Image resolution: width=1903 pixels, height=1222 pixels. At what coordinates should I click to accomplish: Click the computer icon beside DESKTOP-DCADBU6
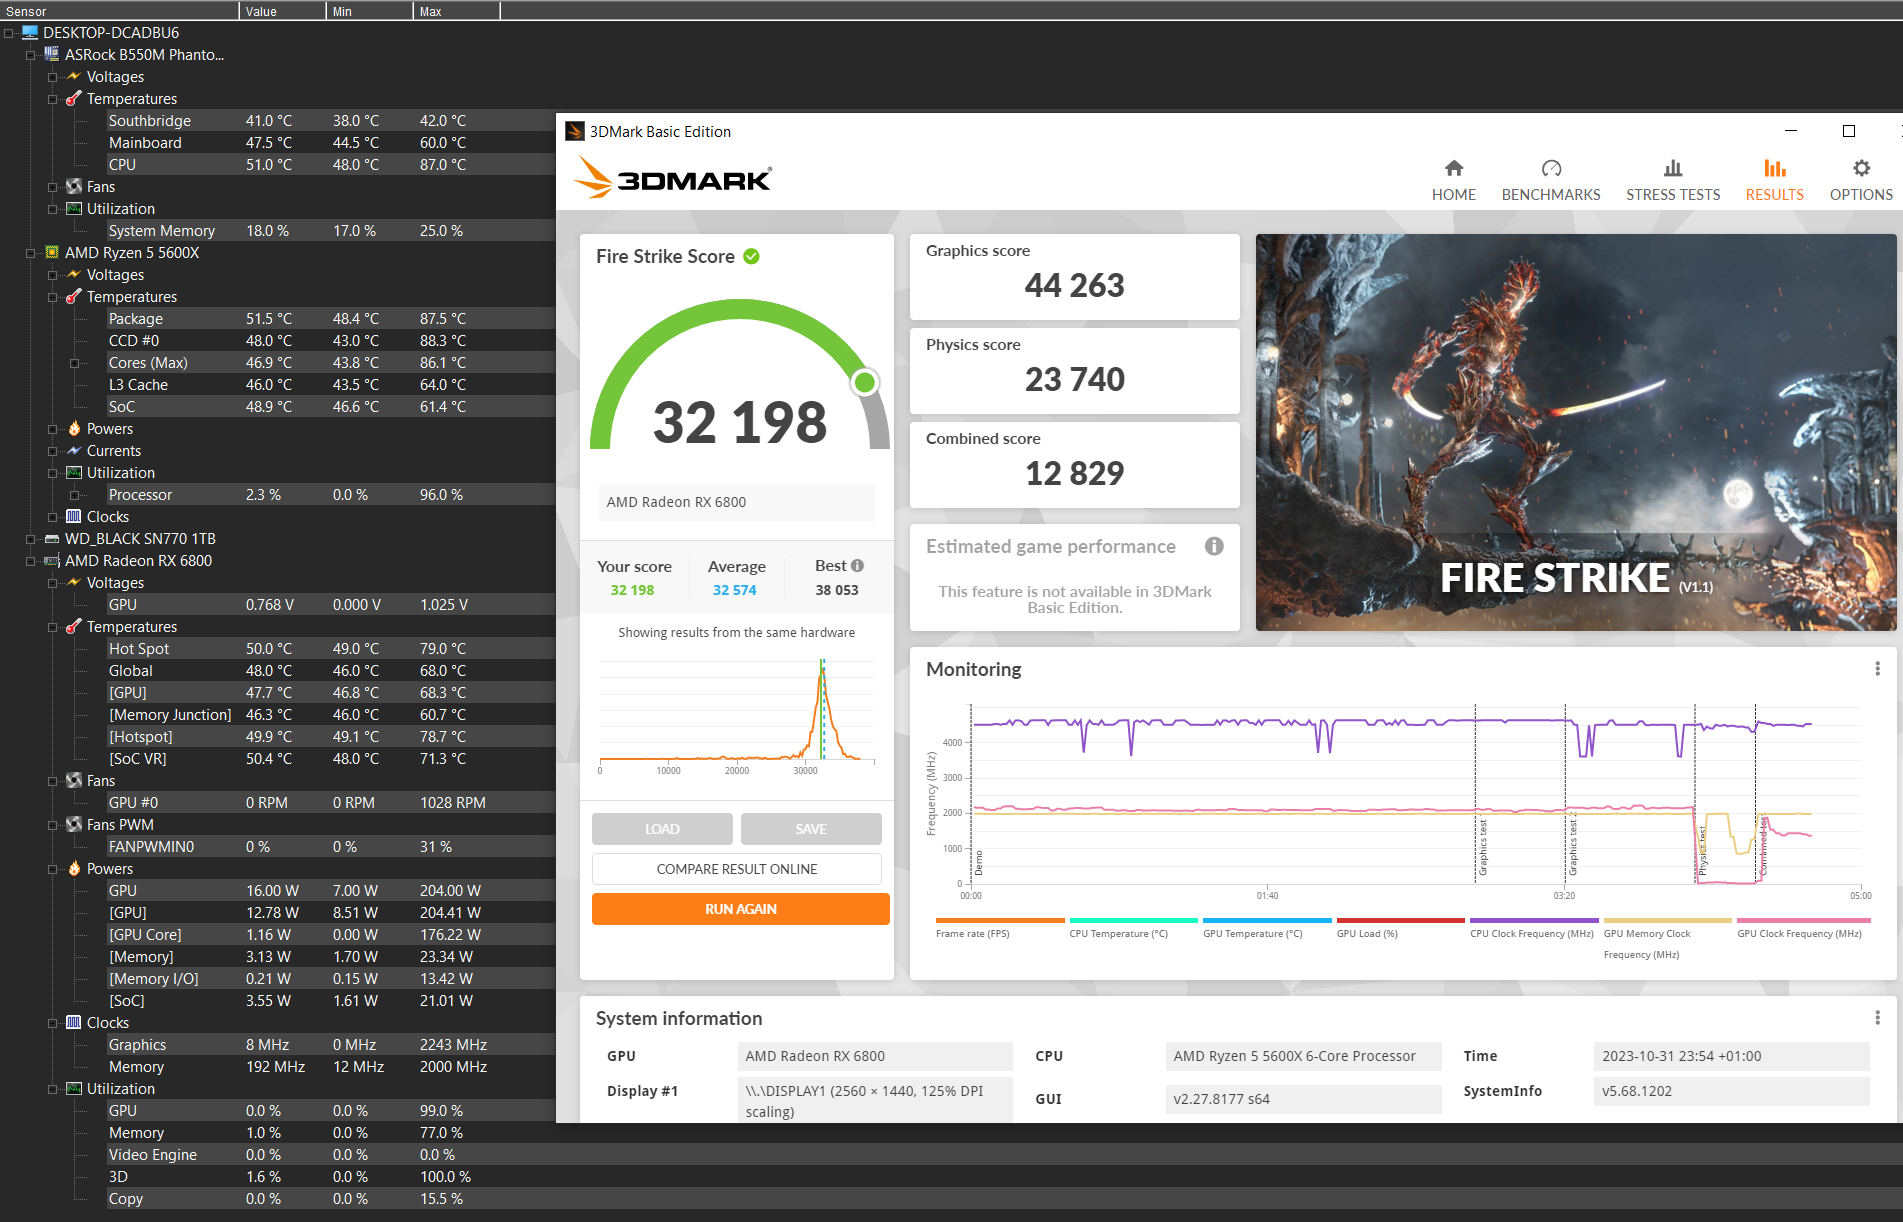point(30,33)
